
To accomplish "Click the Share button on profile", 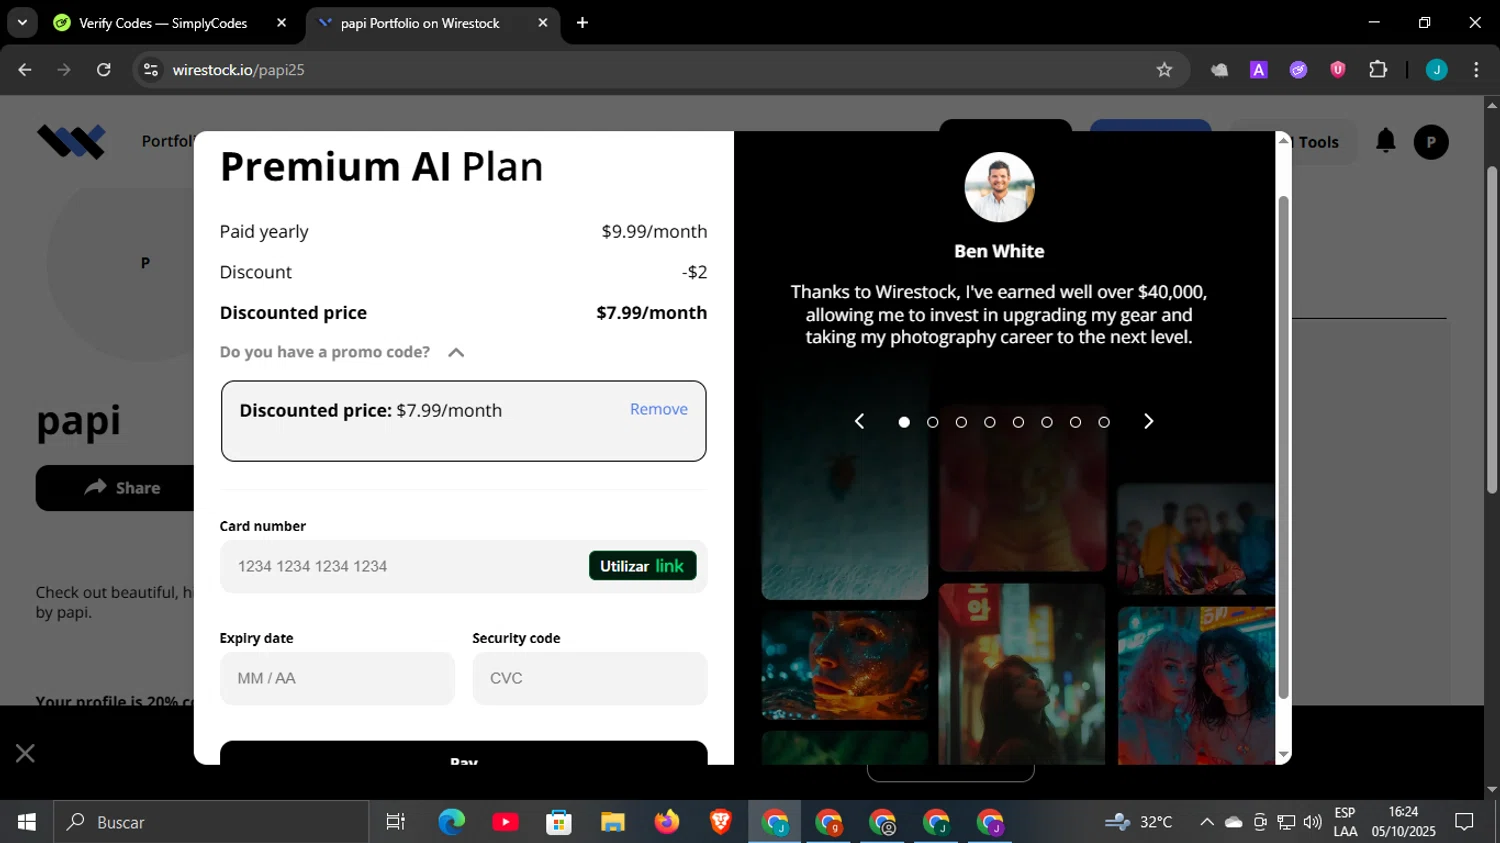I will tap(120, 488).
